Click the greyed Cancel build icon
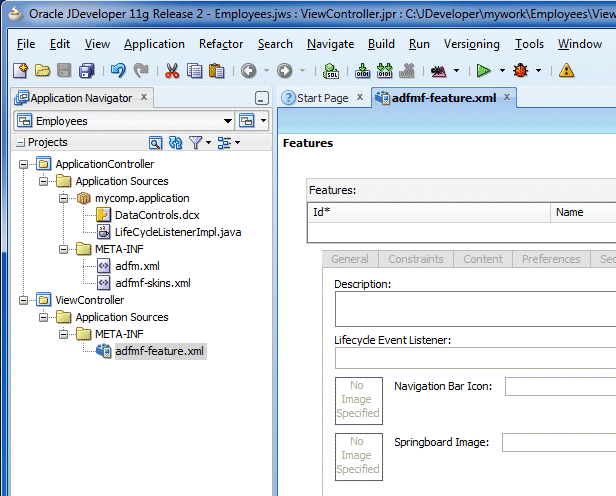Image resolution: width=616 pixels, height=496 pixels. coord(407,71)
